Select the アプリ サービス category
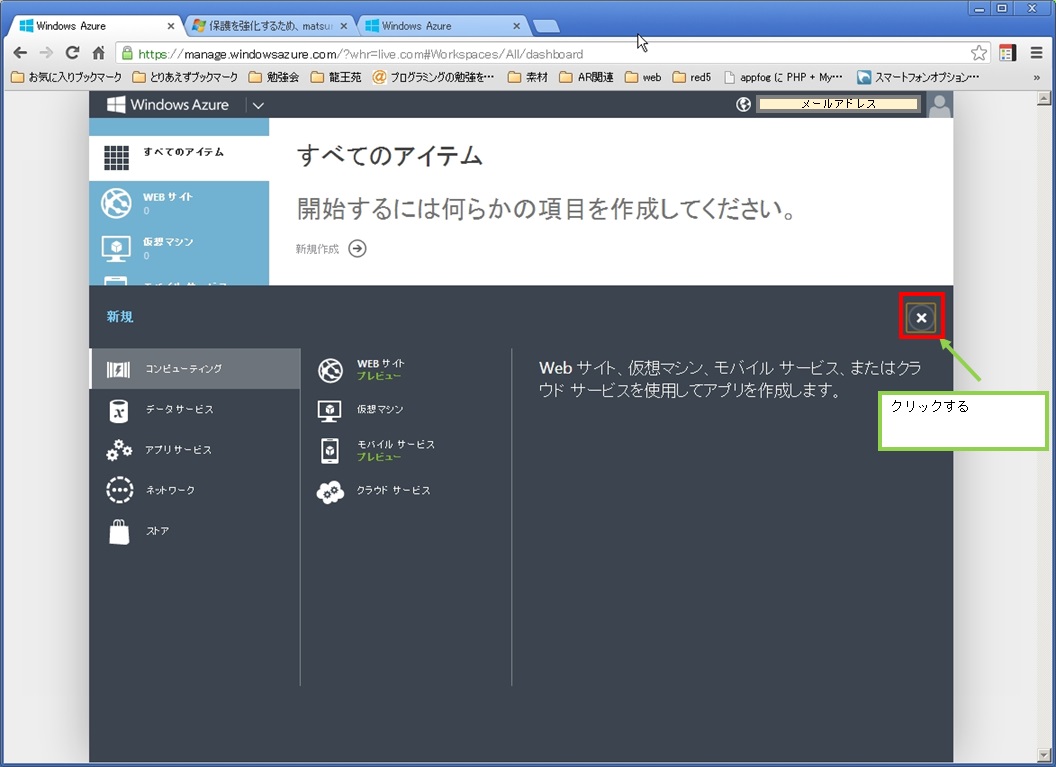This screenshot has width=1056, height=767. point(195,450)
